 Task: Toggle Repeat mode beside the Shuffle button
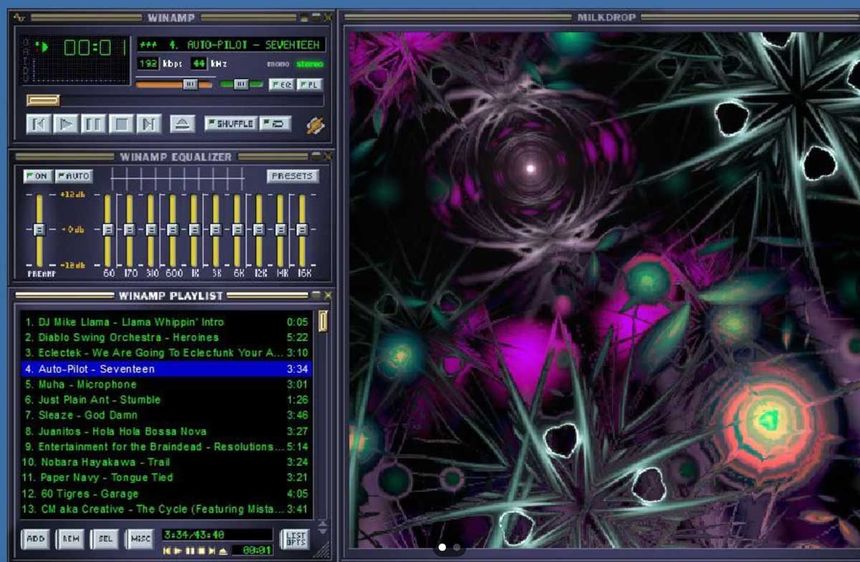[275, 124]
